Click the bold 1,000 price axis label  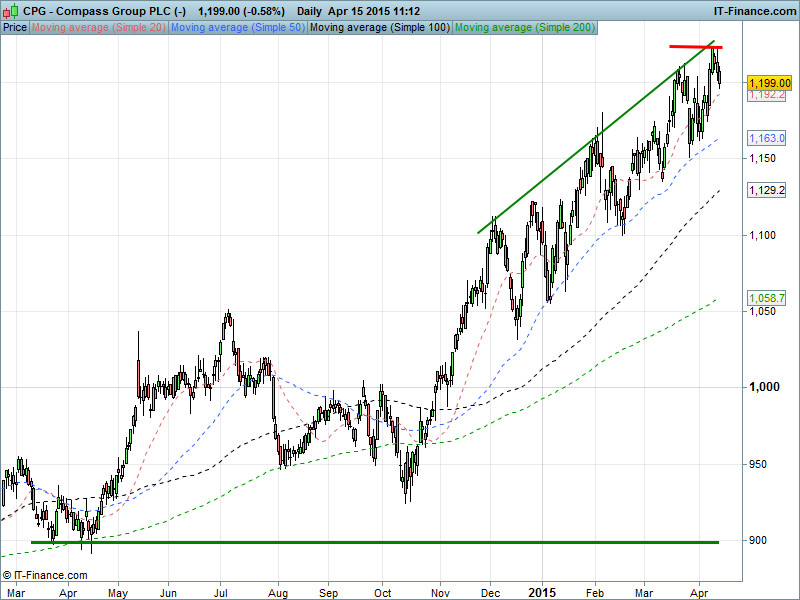tap(763, 387)
